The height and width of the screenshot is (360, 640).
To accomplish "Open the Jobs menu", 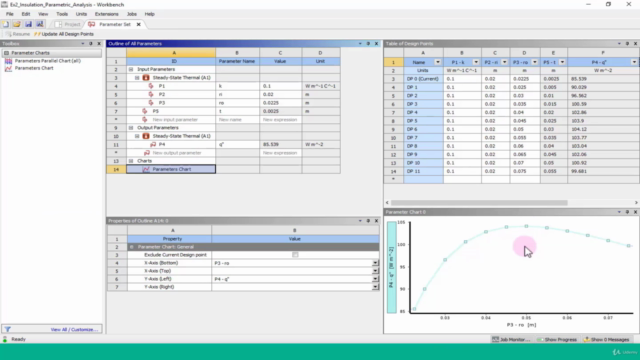I will tap(131, 14).
